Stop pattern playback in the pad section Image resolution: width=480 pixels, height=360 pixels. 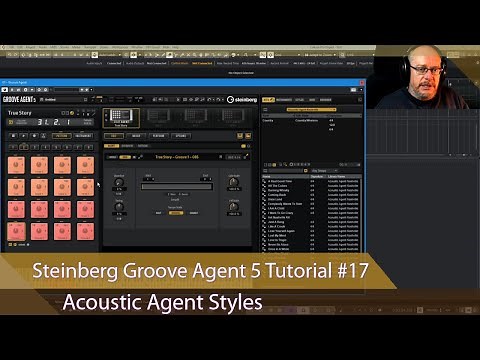(x=13, y=136)
